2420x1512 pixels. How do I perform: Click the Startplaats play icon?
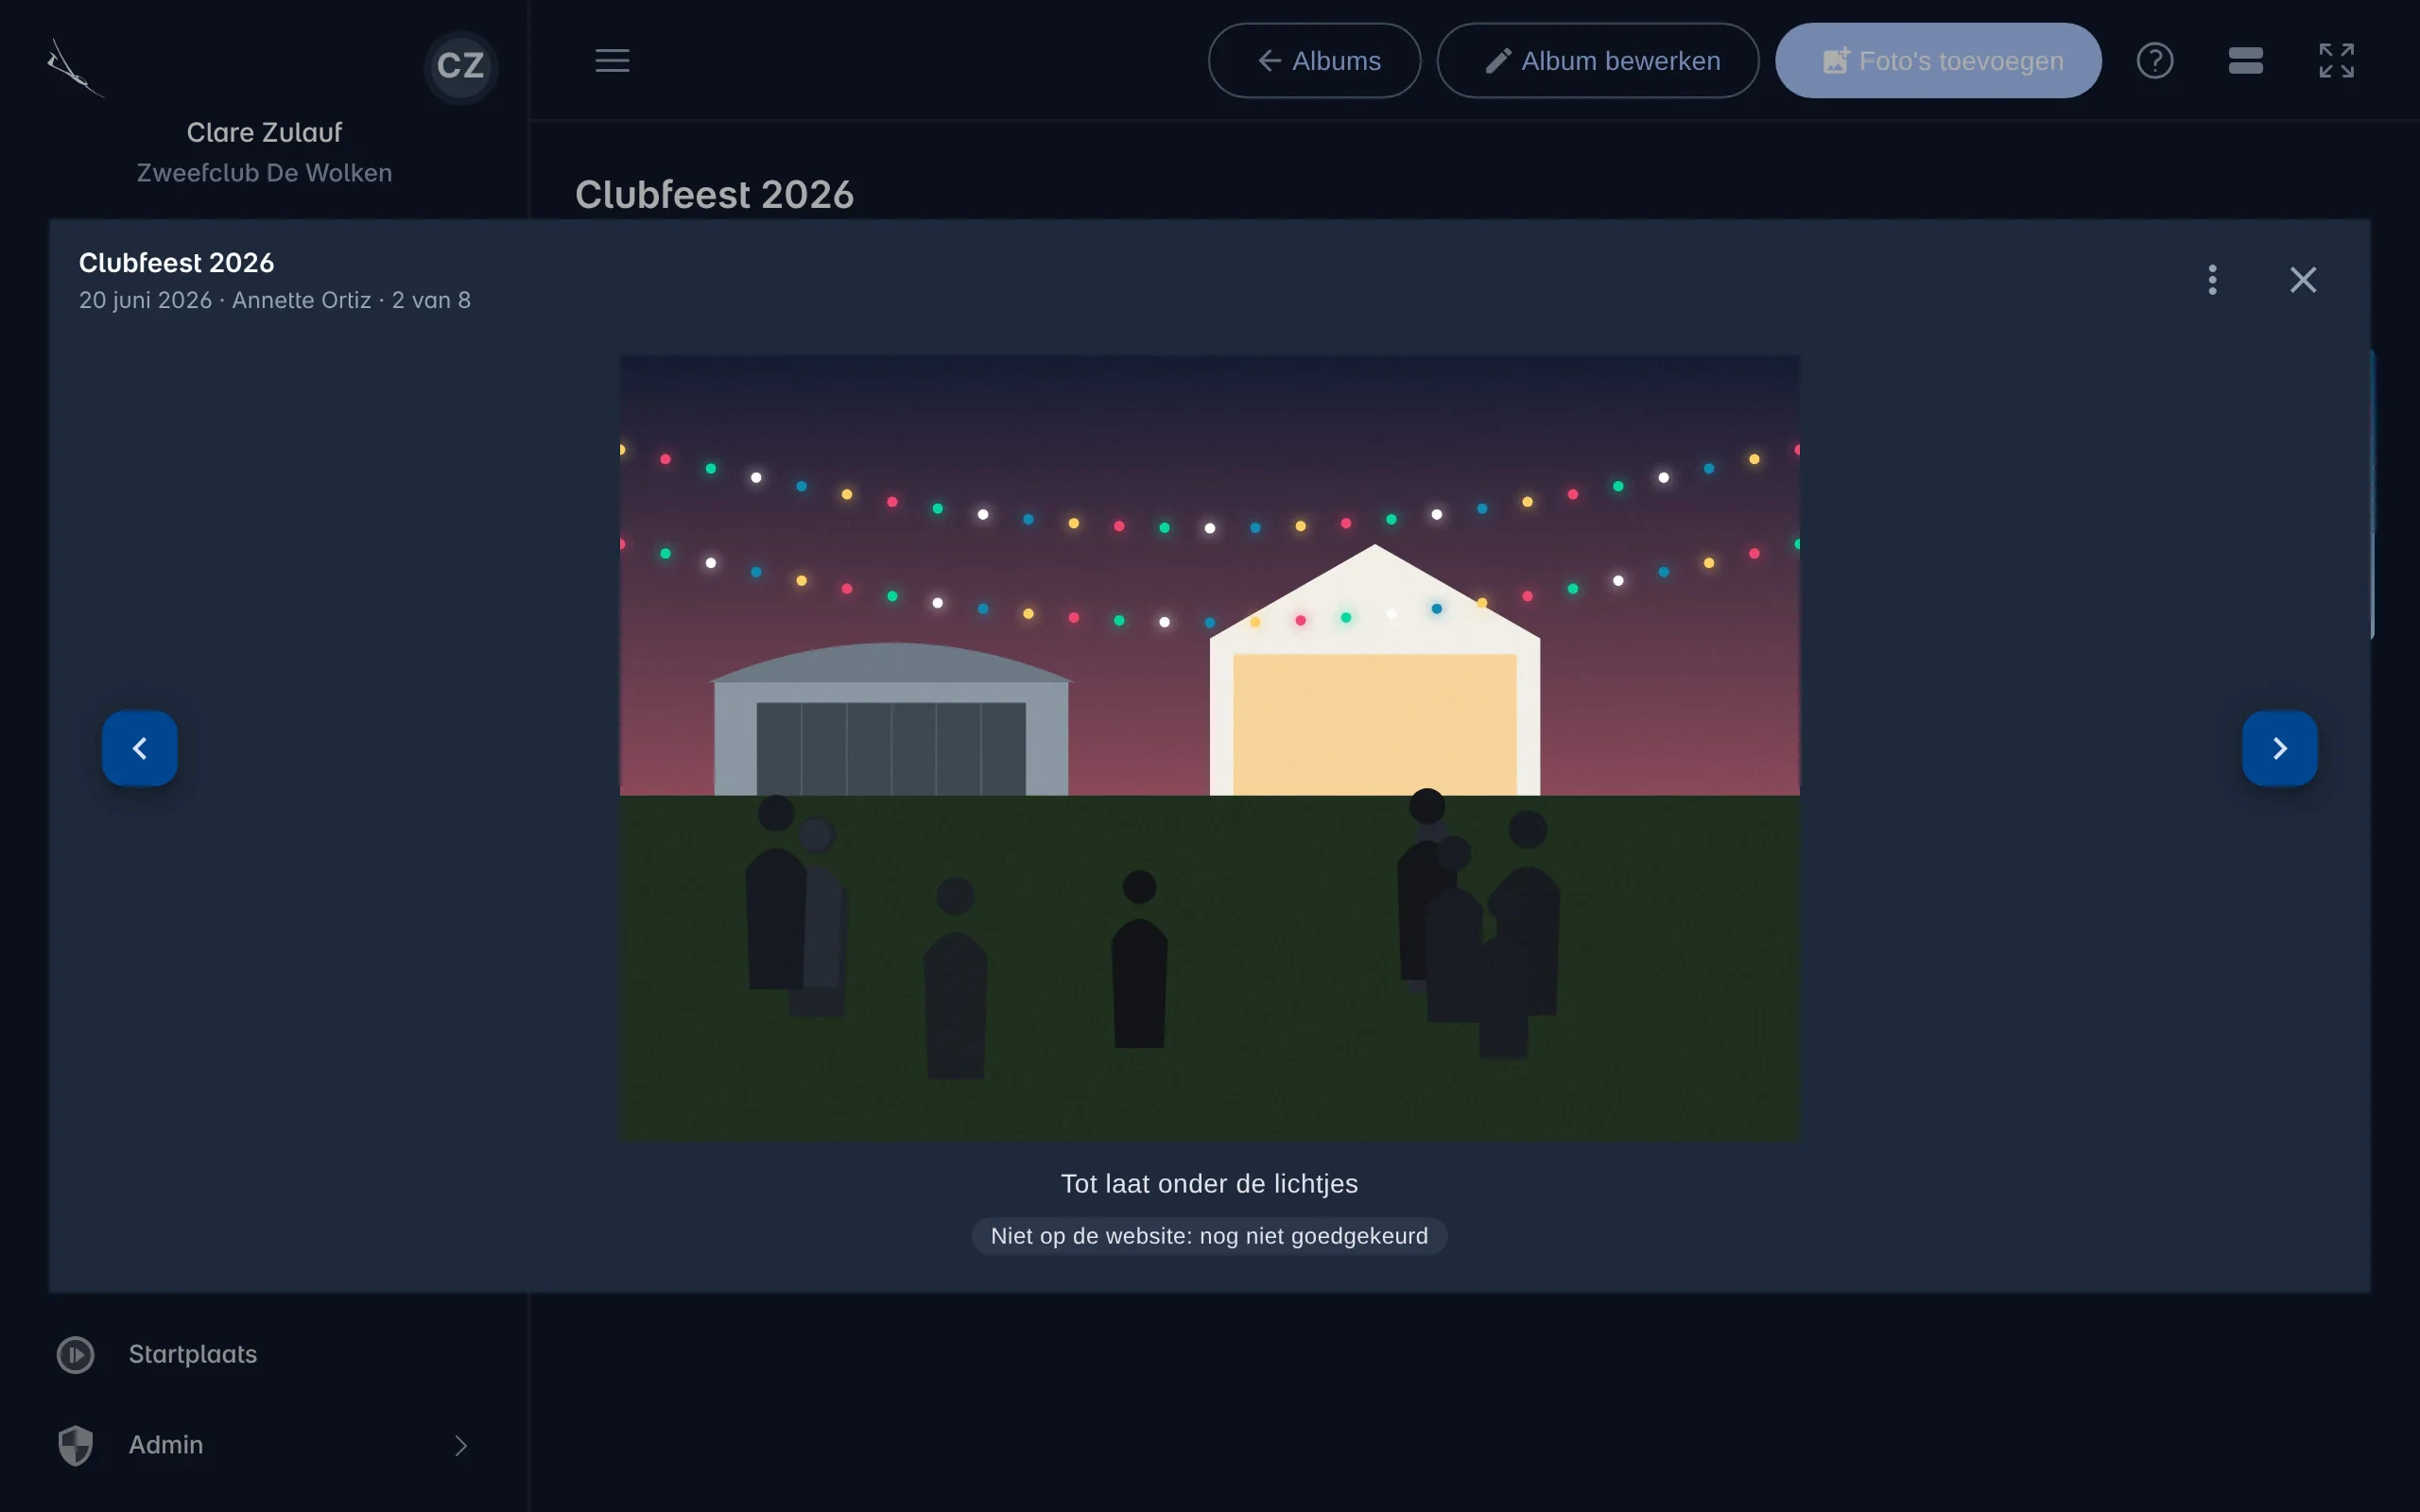click(76, 1355)
